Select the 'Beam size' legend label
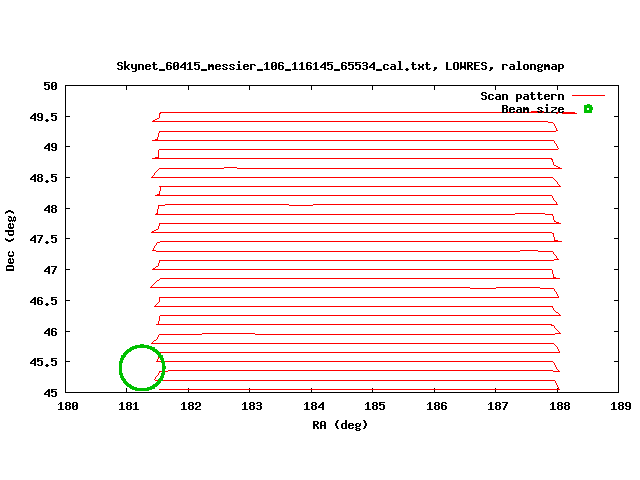 533,109
